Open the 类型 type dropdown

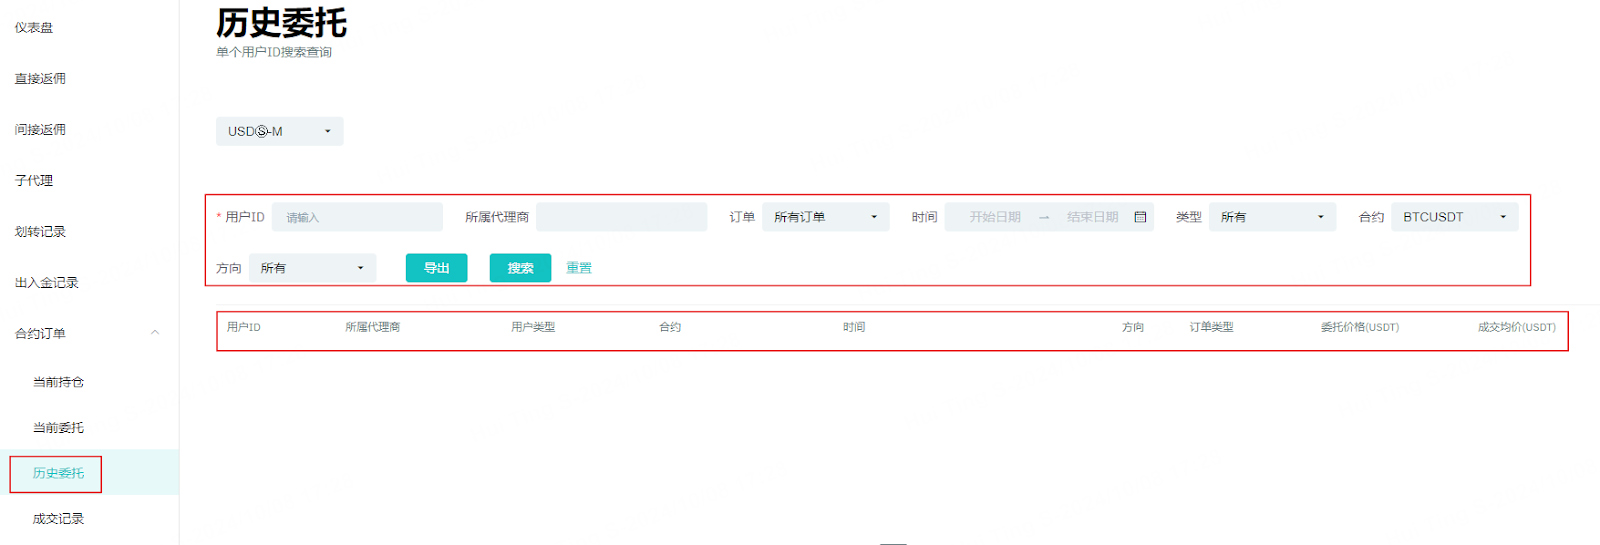tap(1271, 217)
